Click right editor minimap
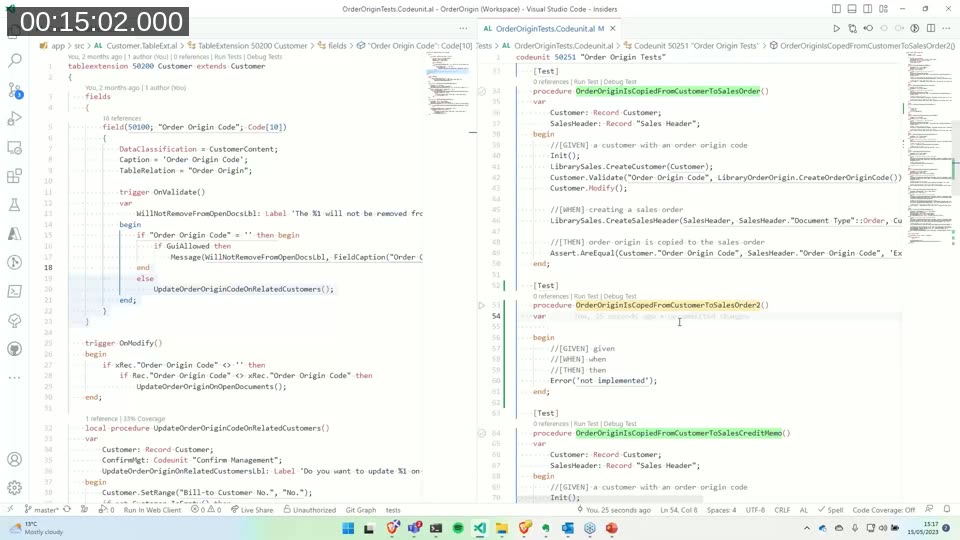The height and width of the screenshot is (540, 960). coord(928,147)
